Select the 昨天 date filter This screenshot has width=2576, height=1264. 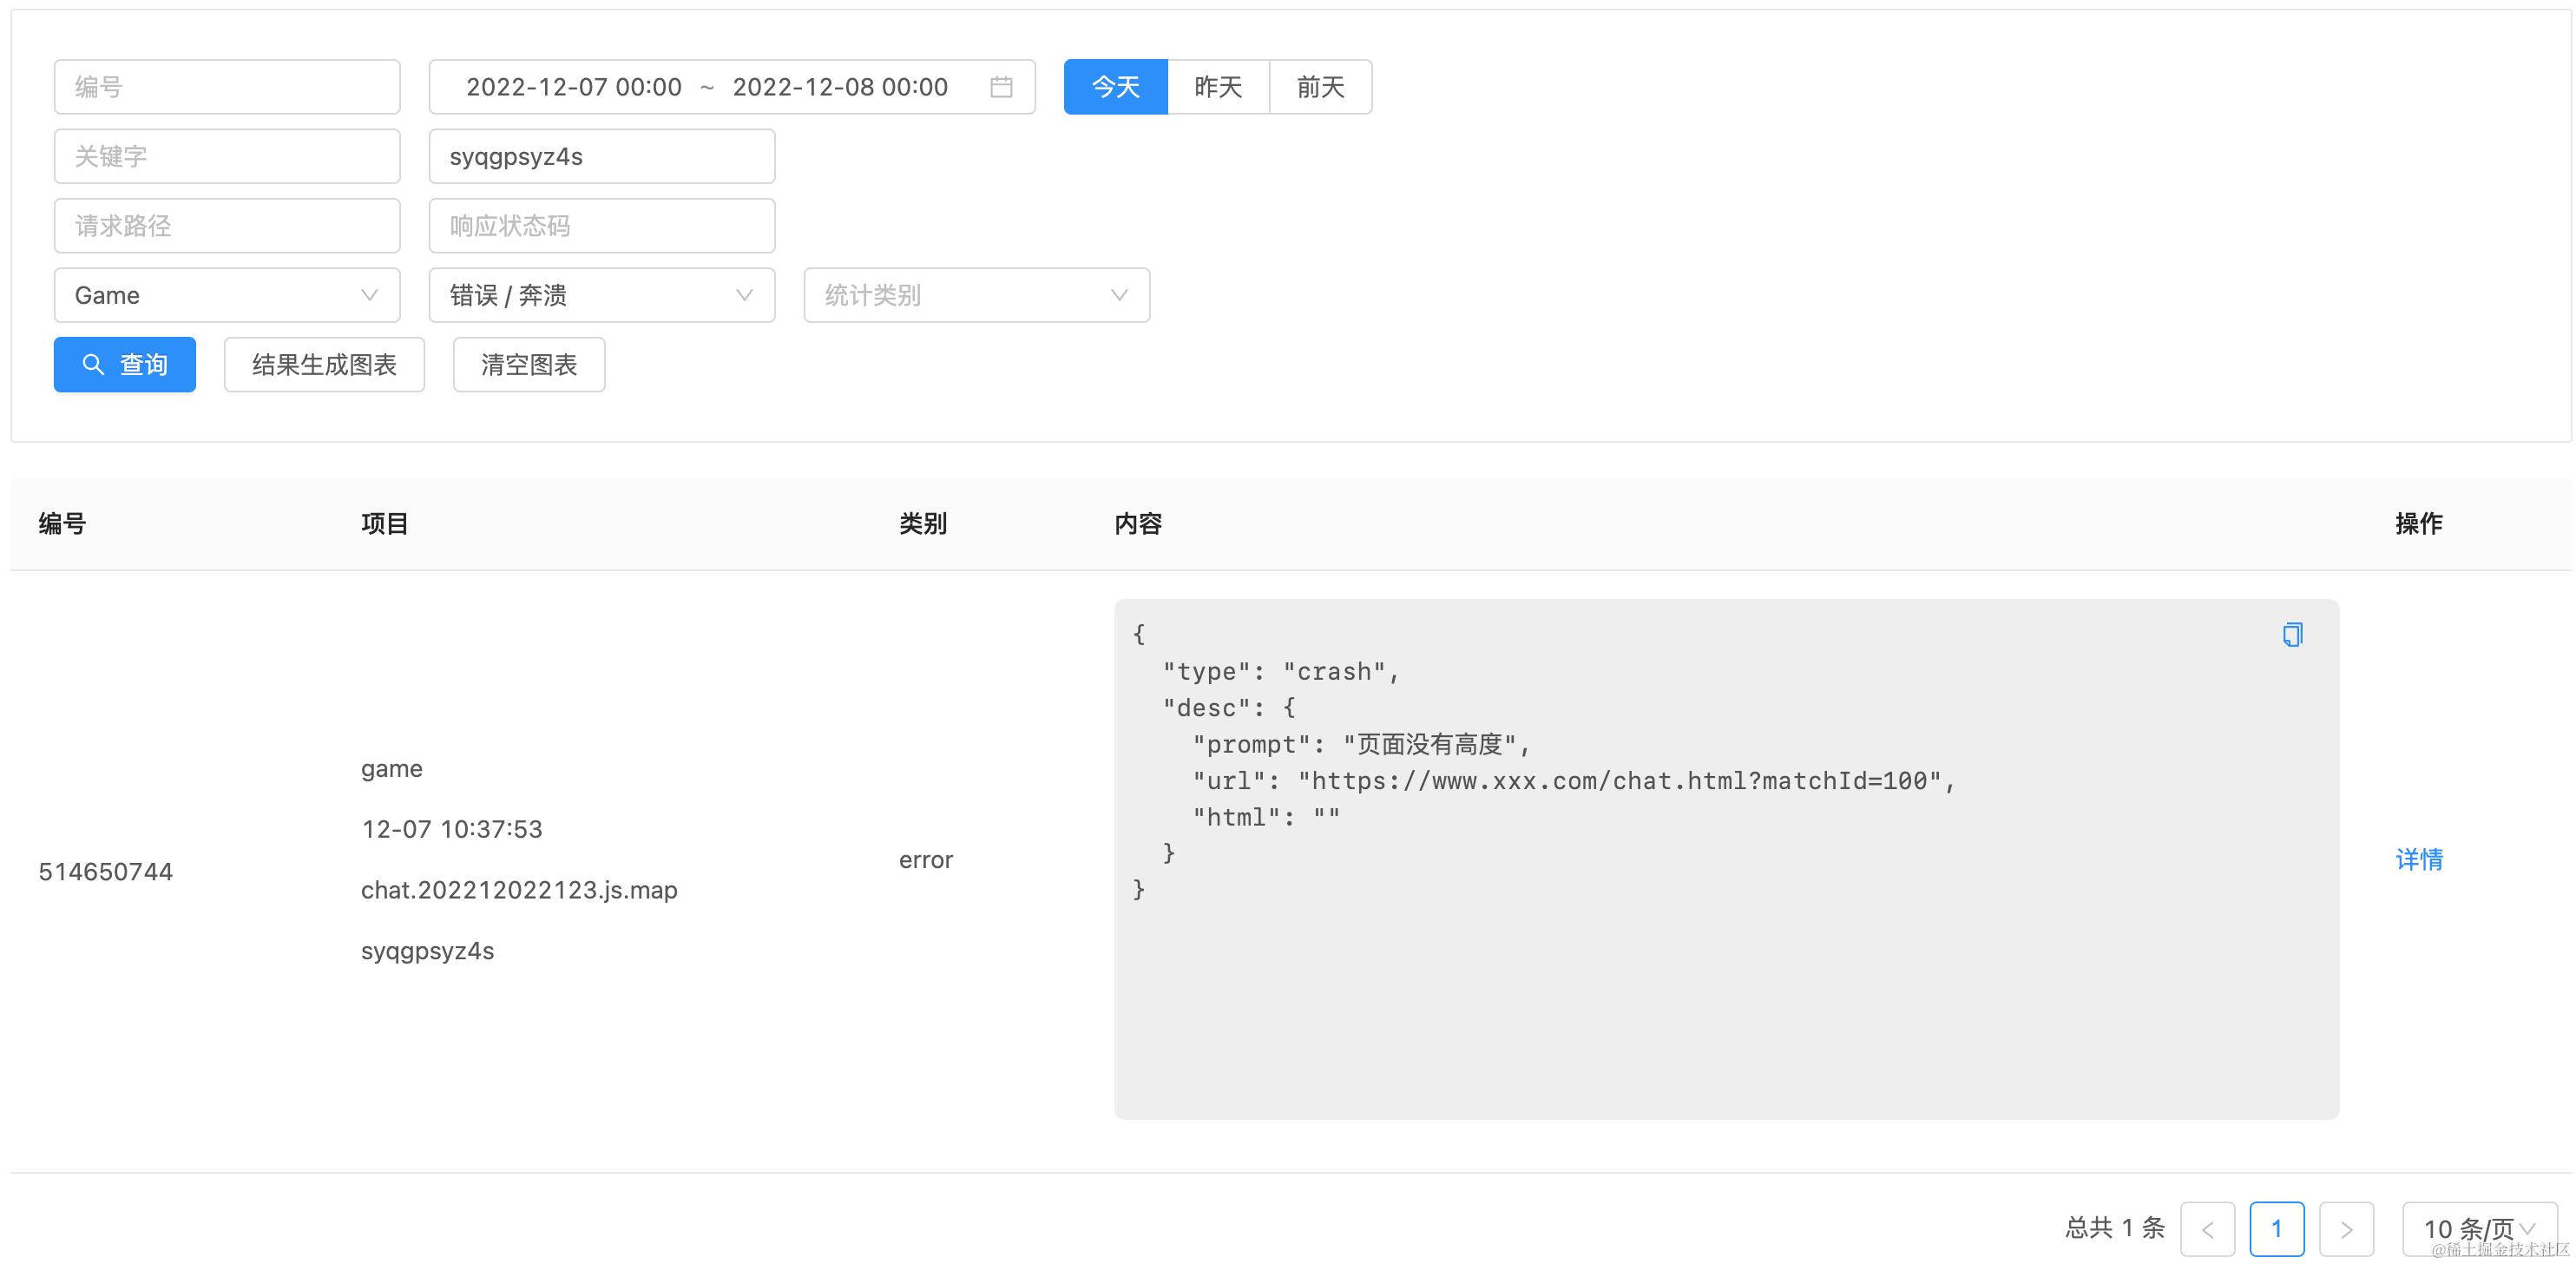click(1218, 87)
